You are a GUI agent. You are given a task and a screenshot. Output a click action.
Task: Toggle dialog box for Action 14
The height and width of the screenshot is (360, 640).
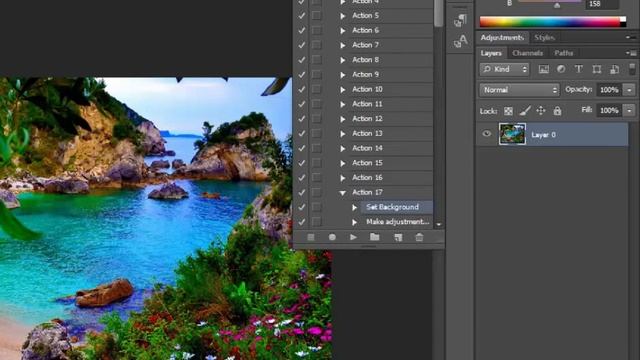coord(316,148)
